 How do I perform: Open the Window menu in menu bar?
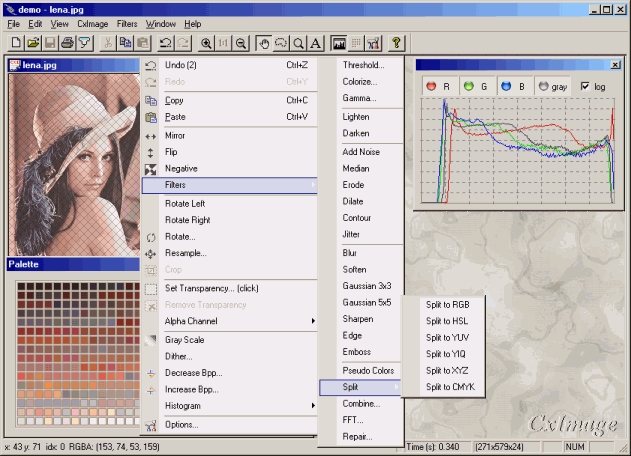pos(159,23)
